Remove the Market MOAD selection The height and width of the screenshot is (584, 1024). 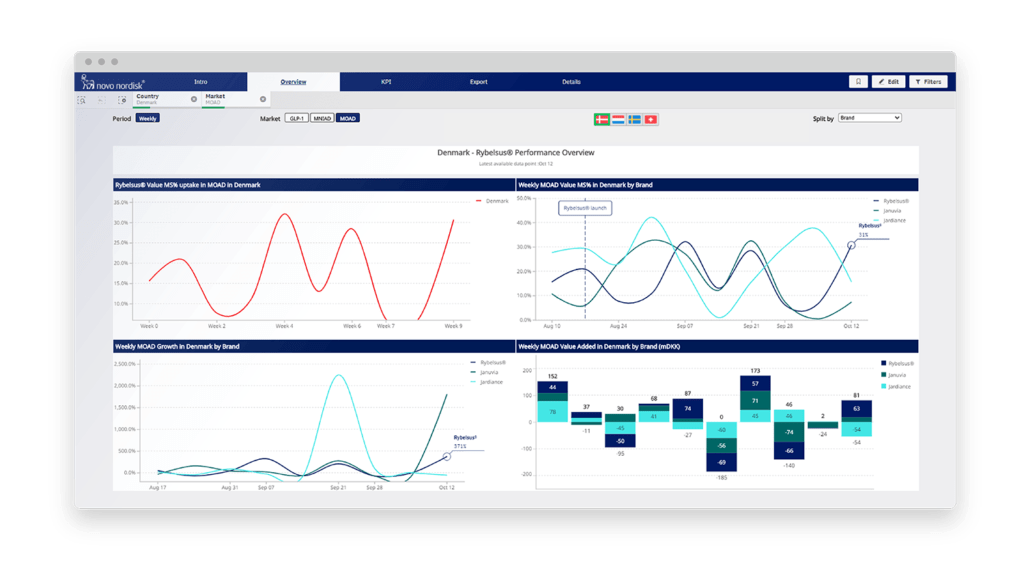263,99
